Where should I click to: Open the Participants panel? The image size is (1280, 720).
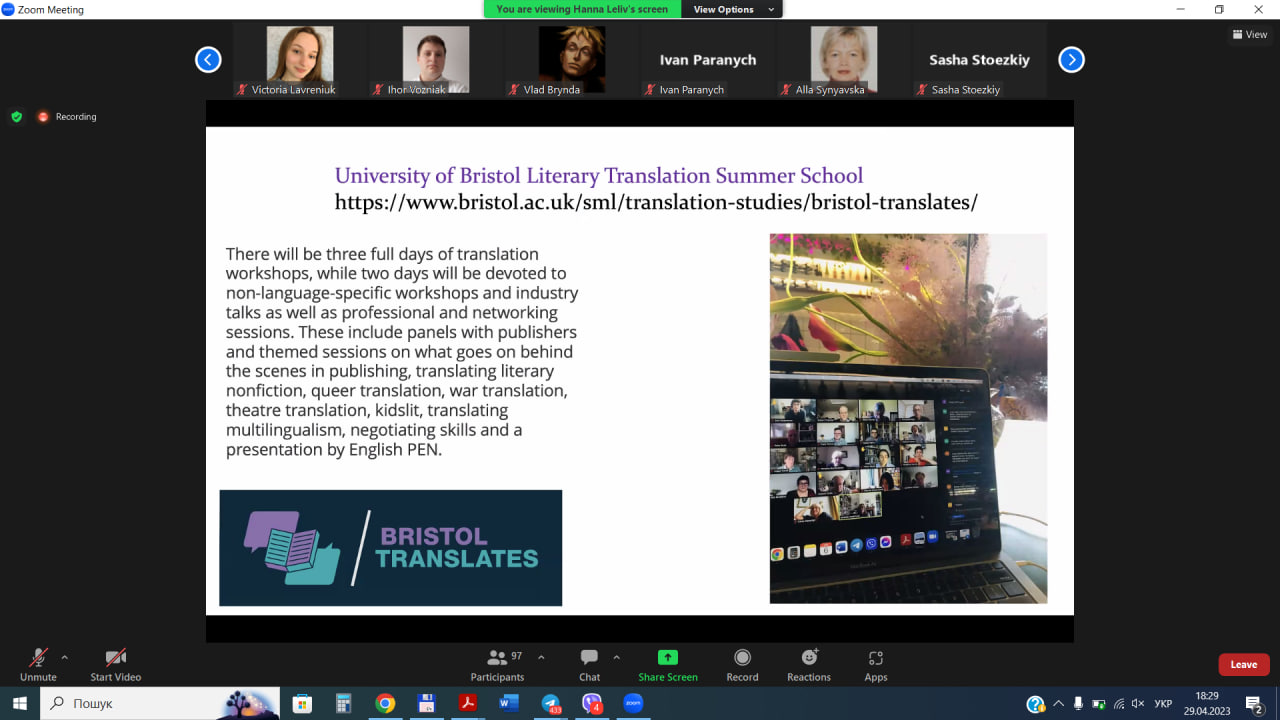[x=497, y=664]
